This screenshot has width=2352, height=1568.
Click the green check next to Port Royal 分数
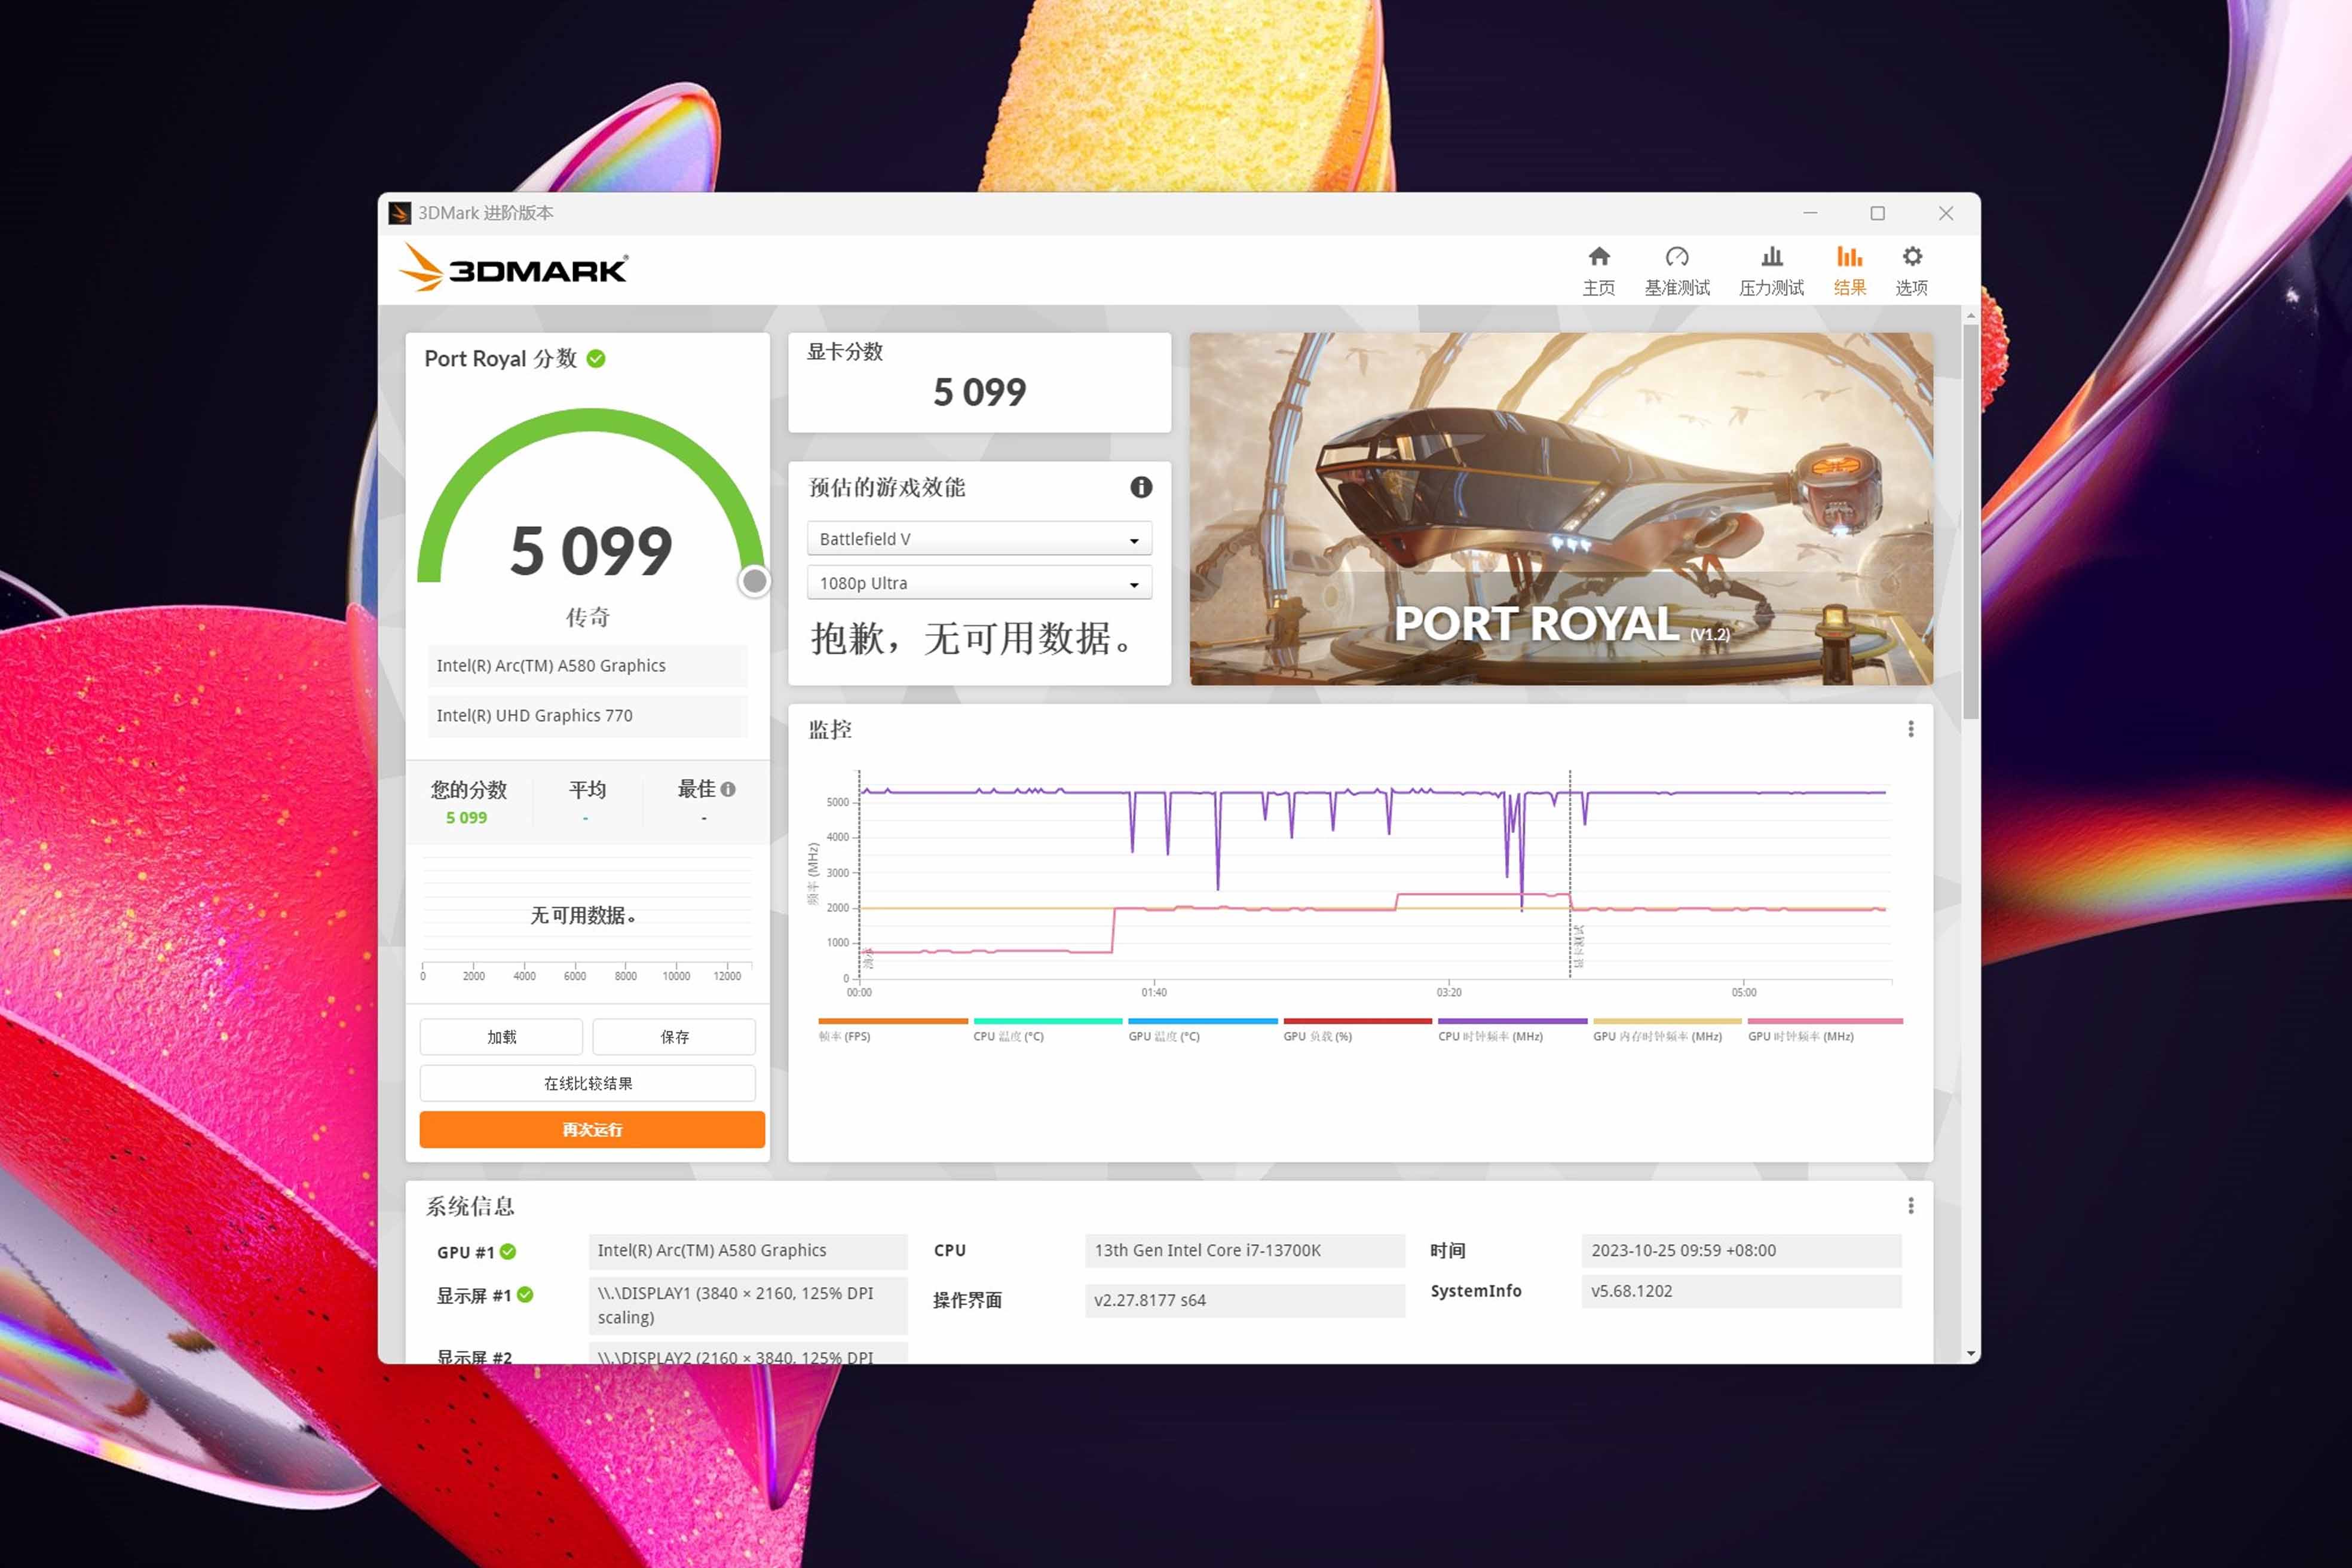(596, 359)
